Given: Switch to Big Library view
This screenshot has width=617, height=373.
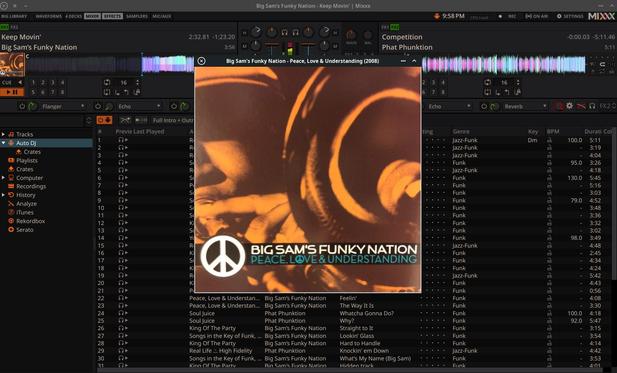Looking at the screenshot, I should coord(14,16).
